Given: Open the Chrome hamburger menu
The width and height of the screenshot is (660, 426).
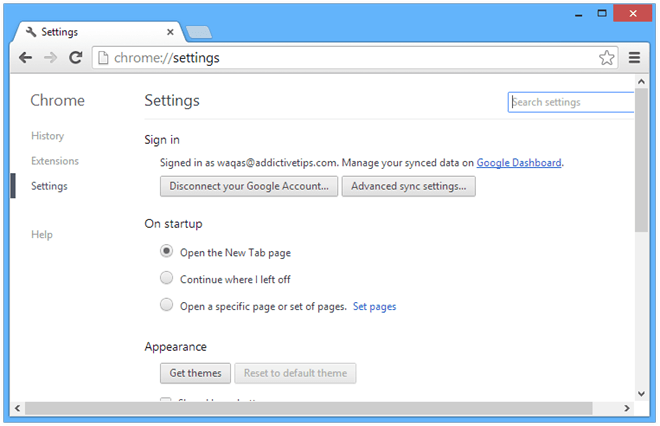Looking at the screenshot, I should tap(634, 58).
